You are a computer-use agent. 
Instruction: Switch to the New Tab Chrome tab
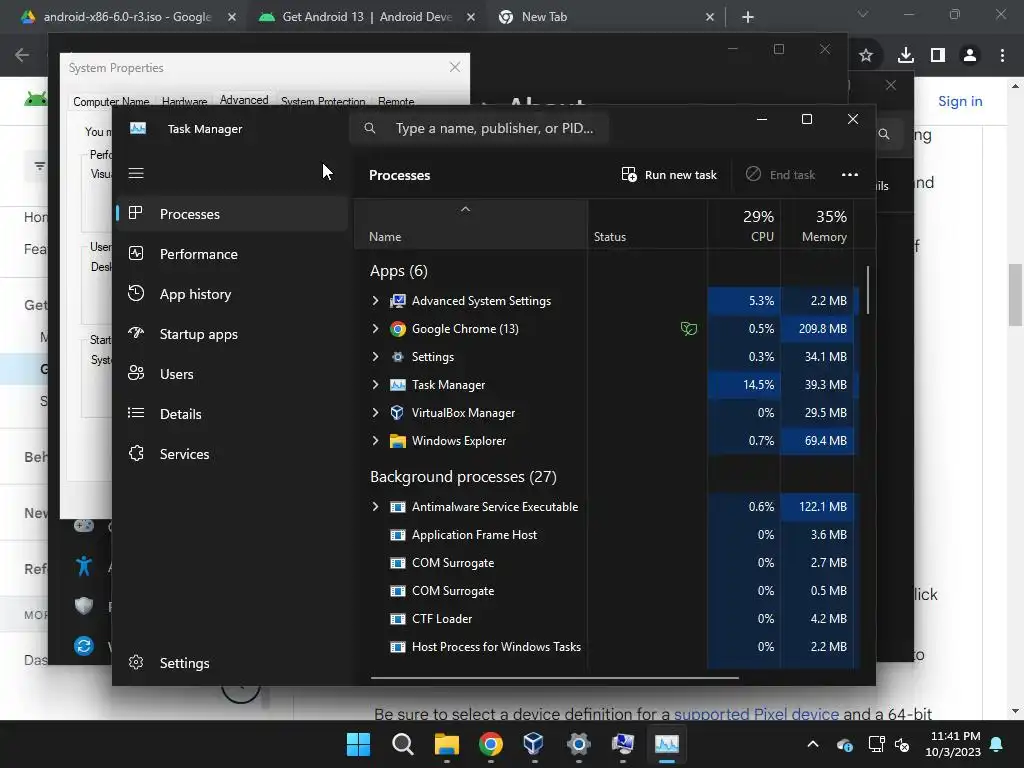tap(605, 17)
